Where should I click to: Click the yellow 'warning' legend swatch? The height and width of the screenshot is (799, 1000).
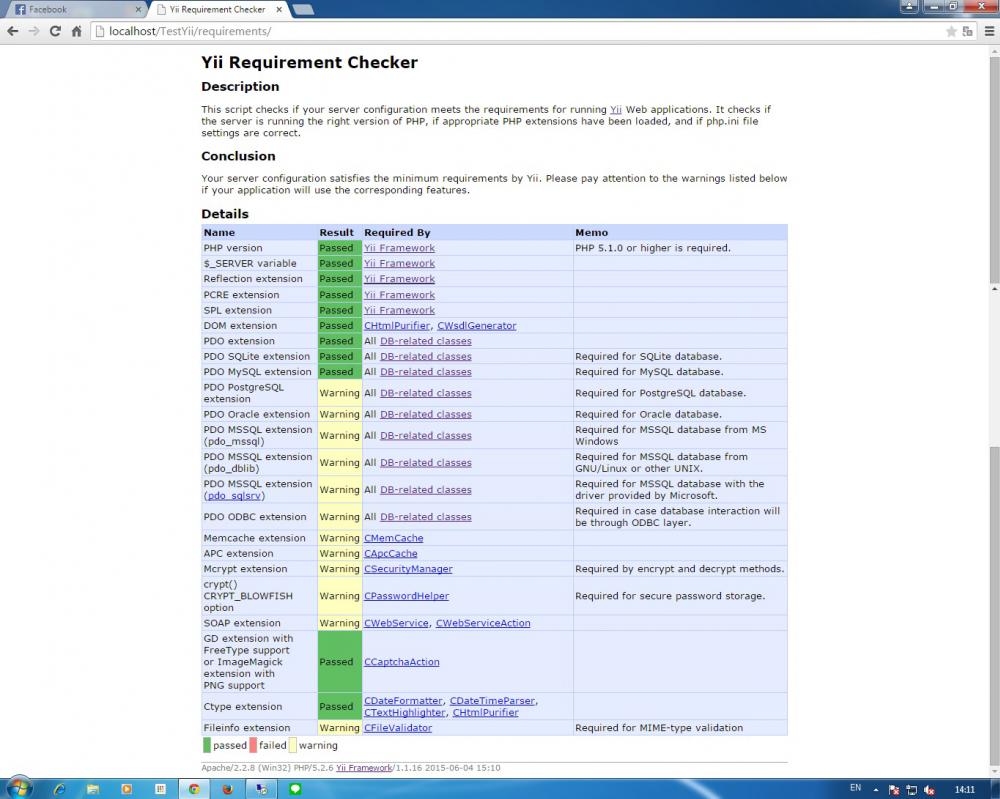pos(293,745)
